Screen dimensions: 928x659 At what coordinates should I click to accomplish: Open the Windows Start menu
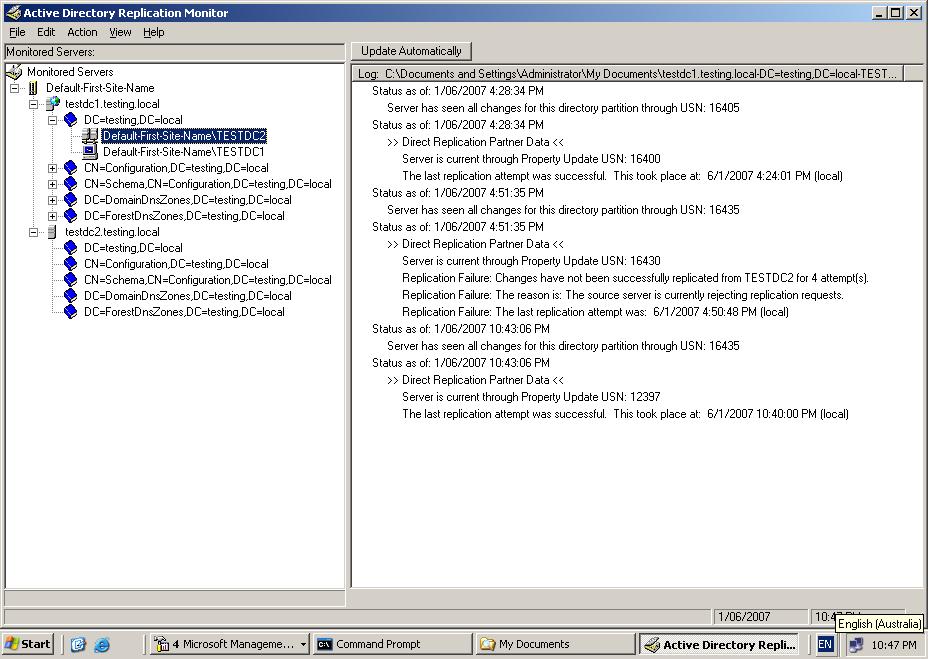tap(28, 644)
